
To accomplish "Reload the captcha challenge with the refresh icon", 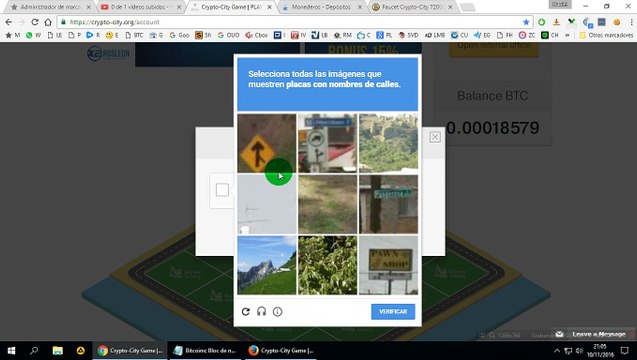I will coord(245,312).
